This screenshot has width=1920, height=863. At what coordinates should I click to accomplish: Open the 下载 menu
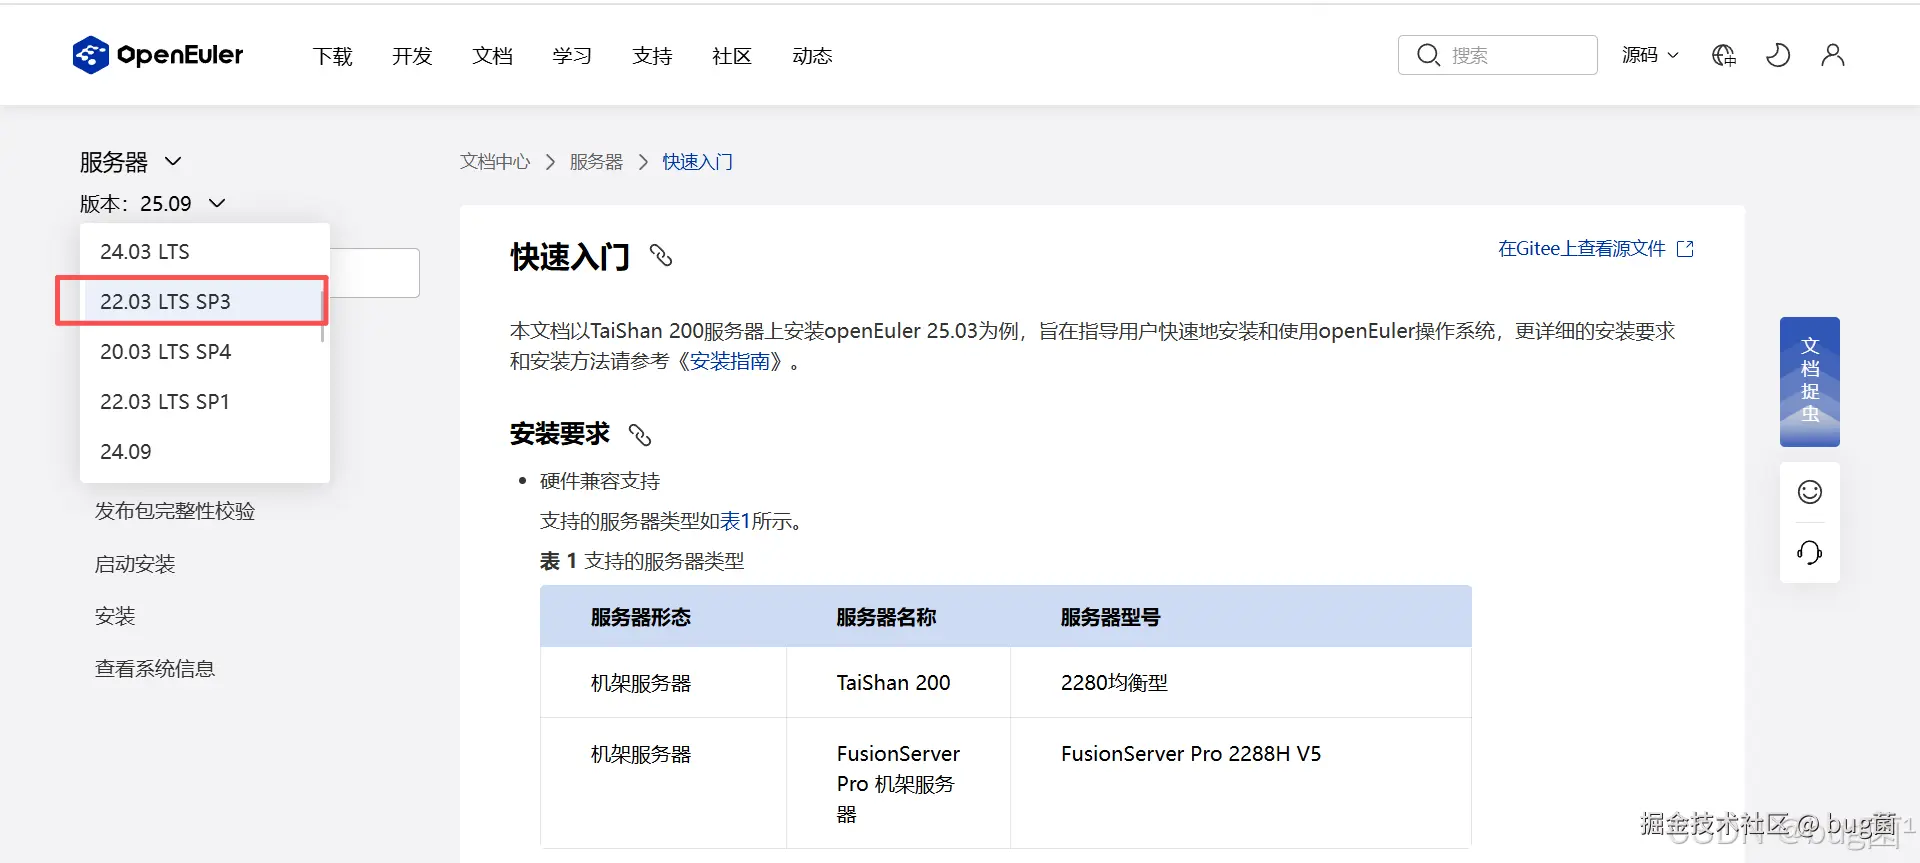point(332,56)
